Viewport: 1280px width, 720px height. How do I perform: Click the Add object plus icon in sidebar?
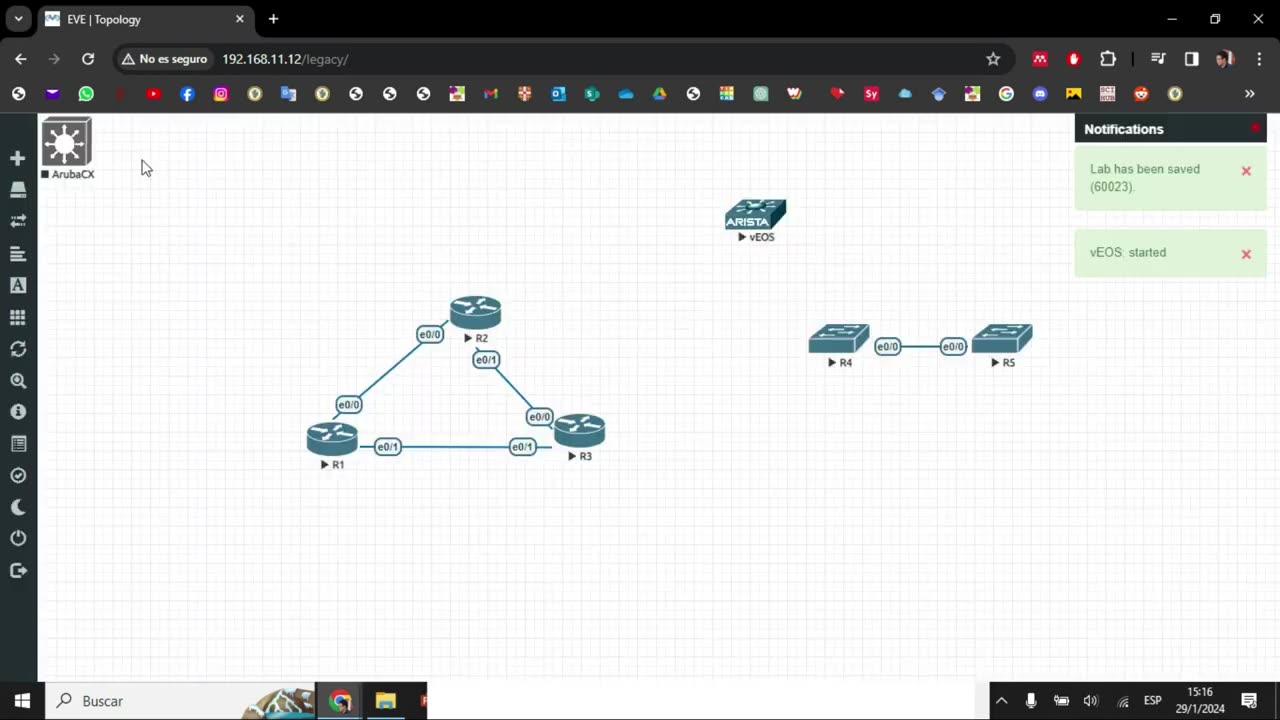click(x=17, y=158)
